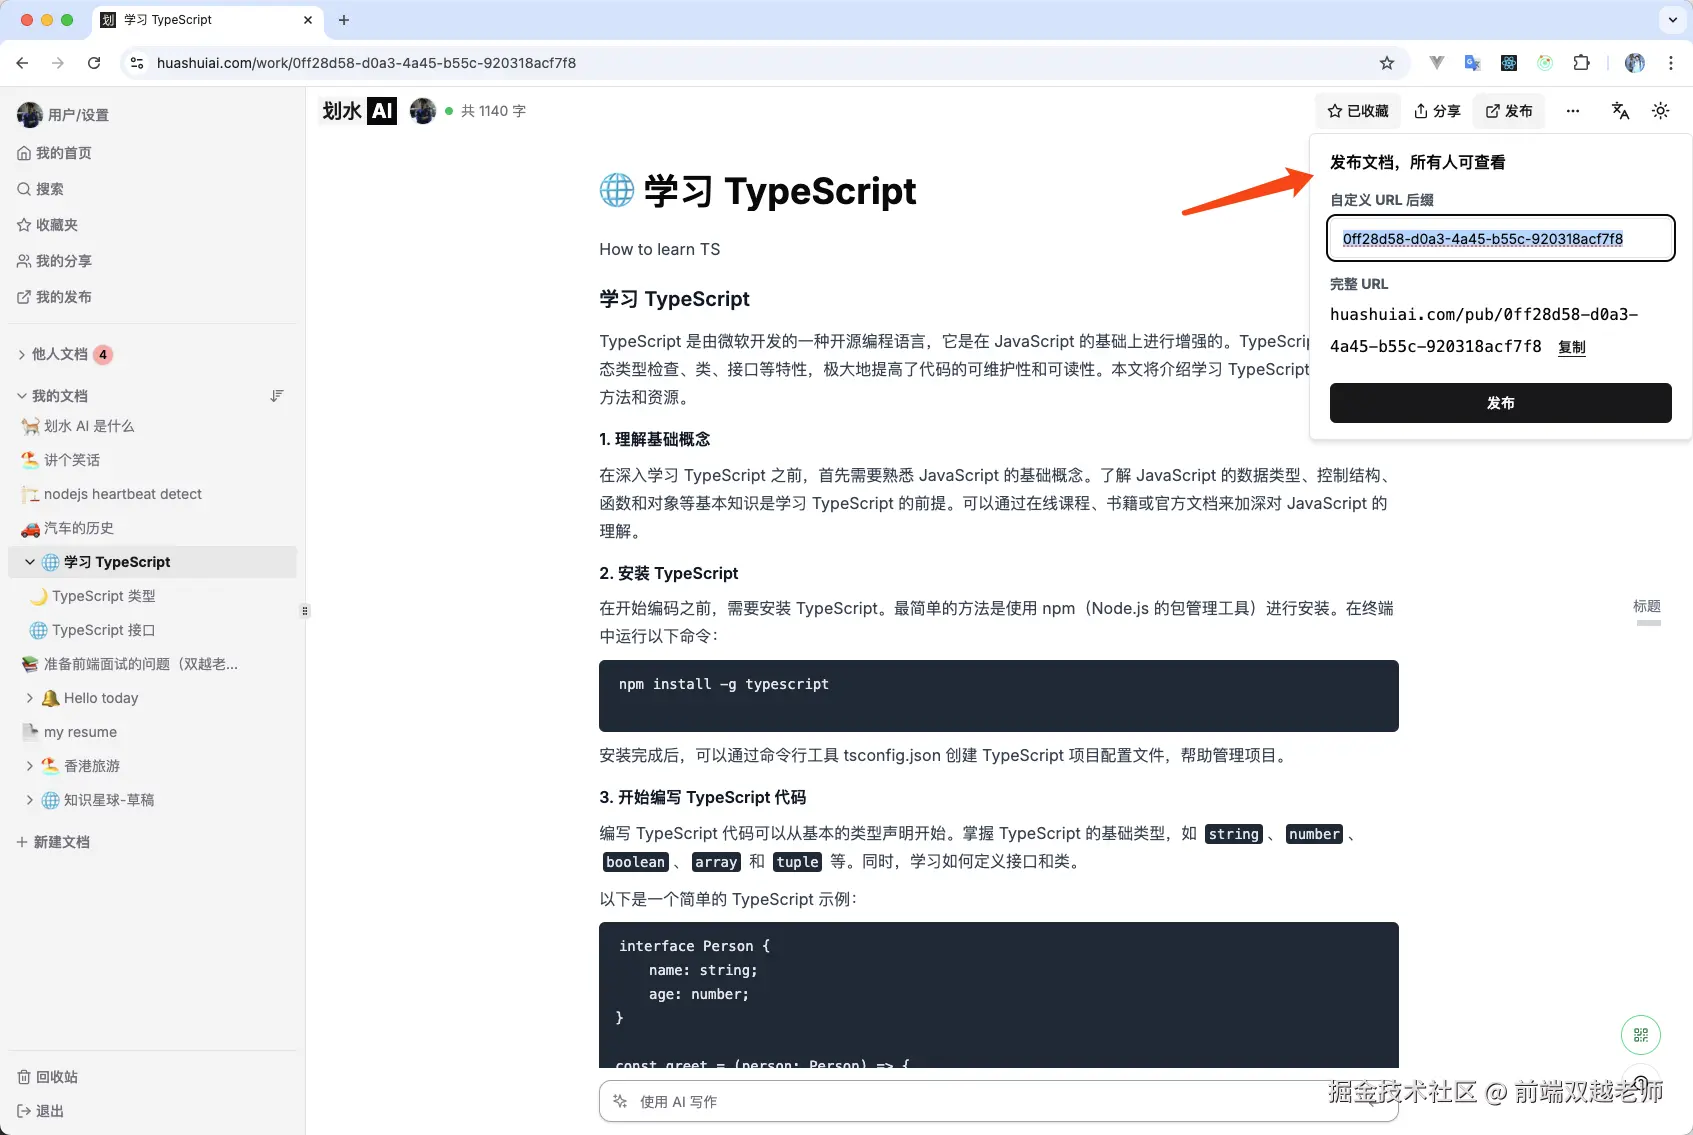The width and height of the screenshot is (1693, 1135).
Task: Expand 他人文档 section
Action: (x=20, y=353)
